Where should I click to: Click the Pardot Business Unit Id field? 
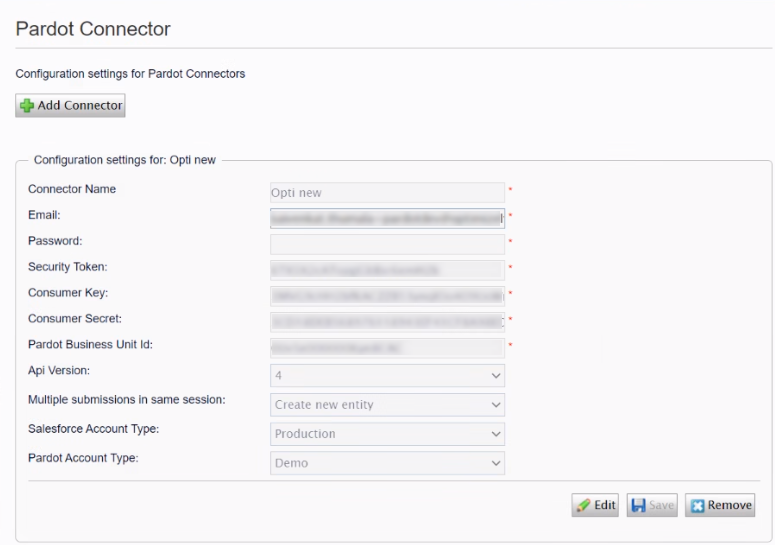pyautogui.click(x=388, y=348)
